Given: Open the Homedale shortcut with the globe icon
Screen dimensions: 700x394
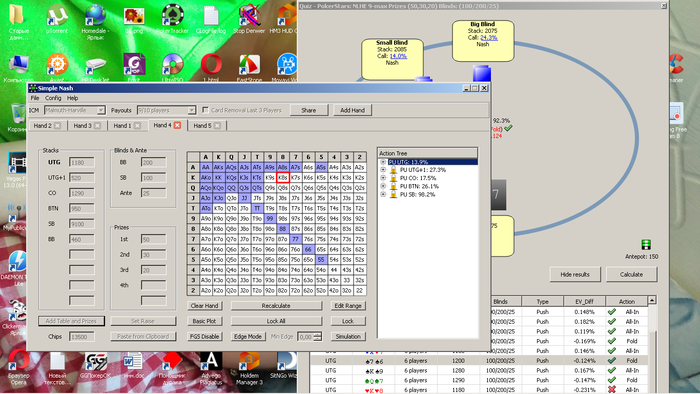Looking at the screenshot, I should pos(95,21).
